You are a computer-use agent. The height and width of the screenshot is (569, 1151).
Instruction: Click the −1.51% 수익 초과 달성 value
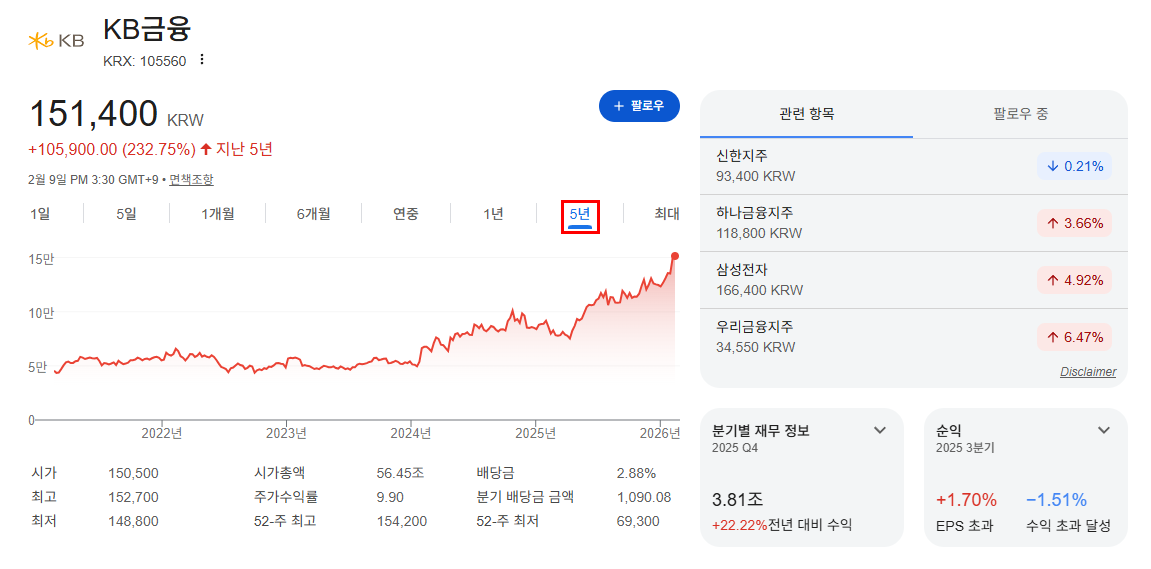[x=1056, y=501]
